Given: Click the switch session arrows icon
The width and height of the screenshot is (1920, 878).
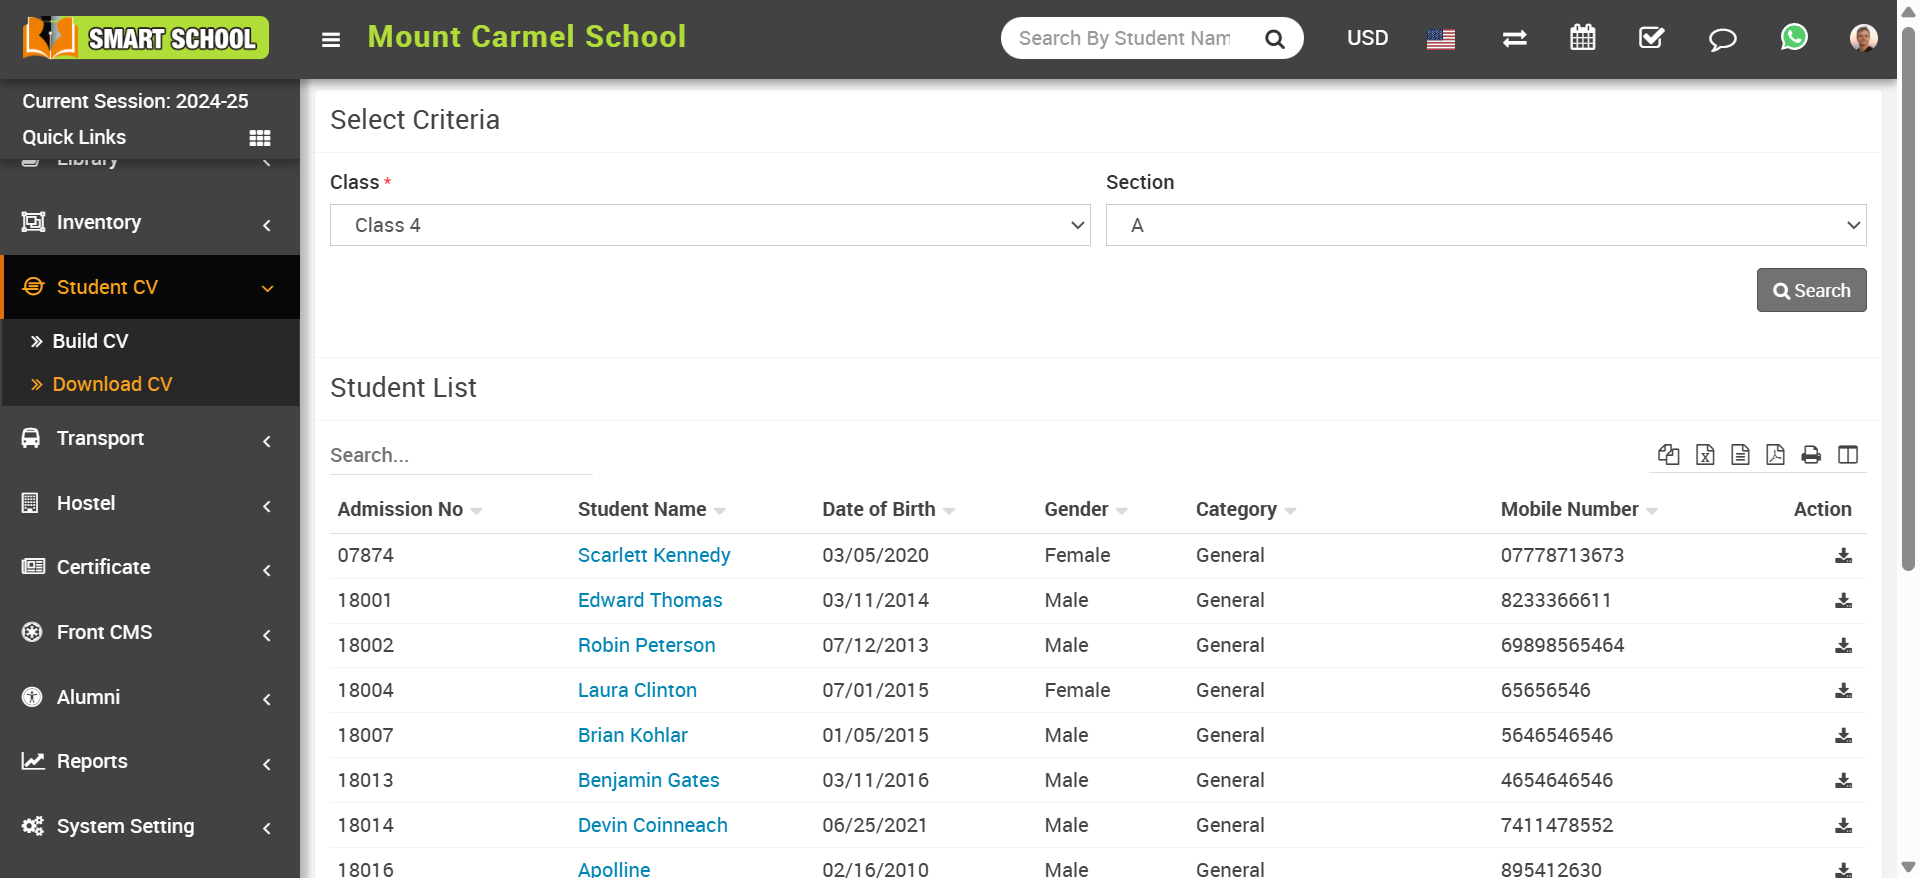Looking at the screenshot, I should pos(1514,38).
